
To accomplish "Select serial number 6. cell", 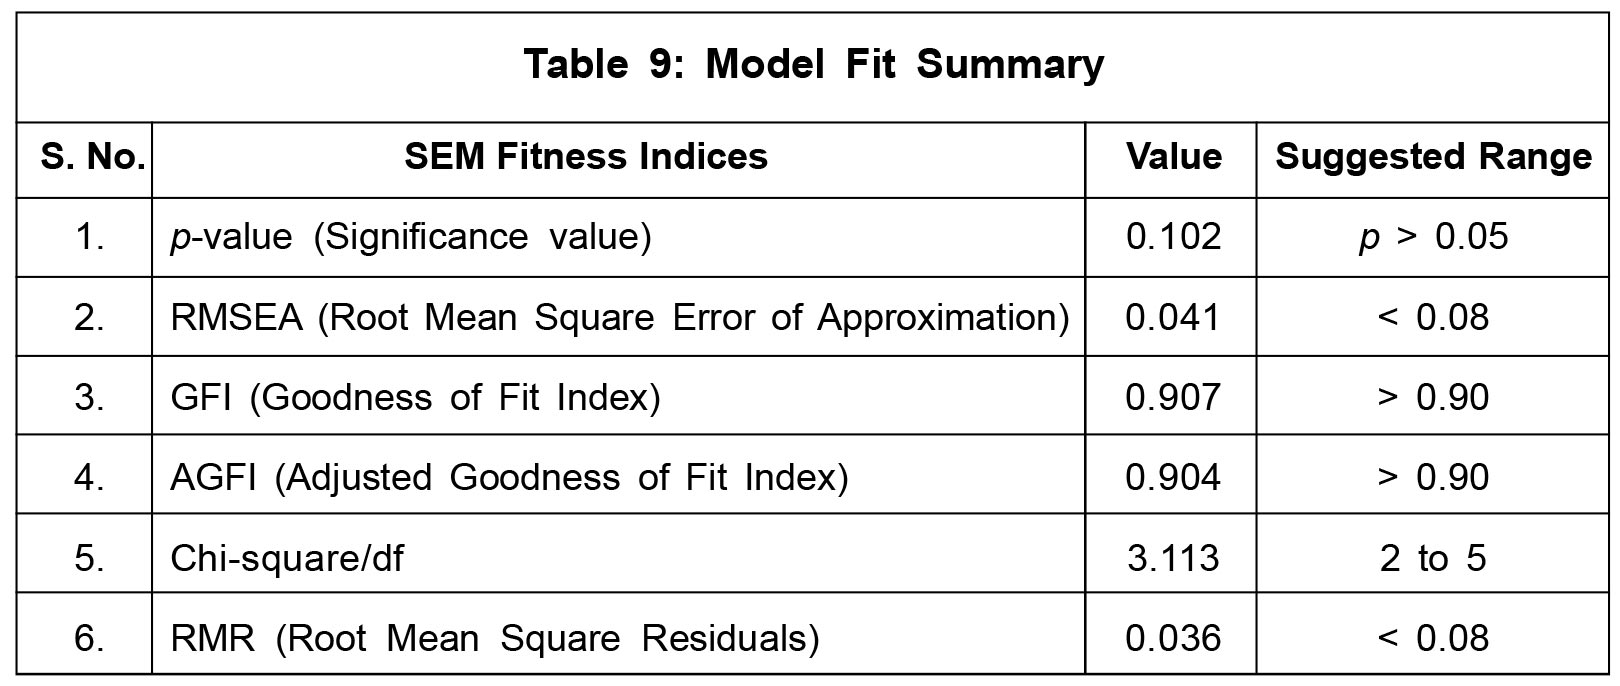I will point(89,637).
